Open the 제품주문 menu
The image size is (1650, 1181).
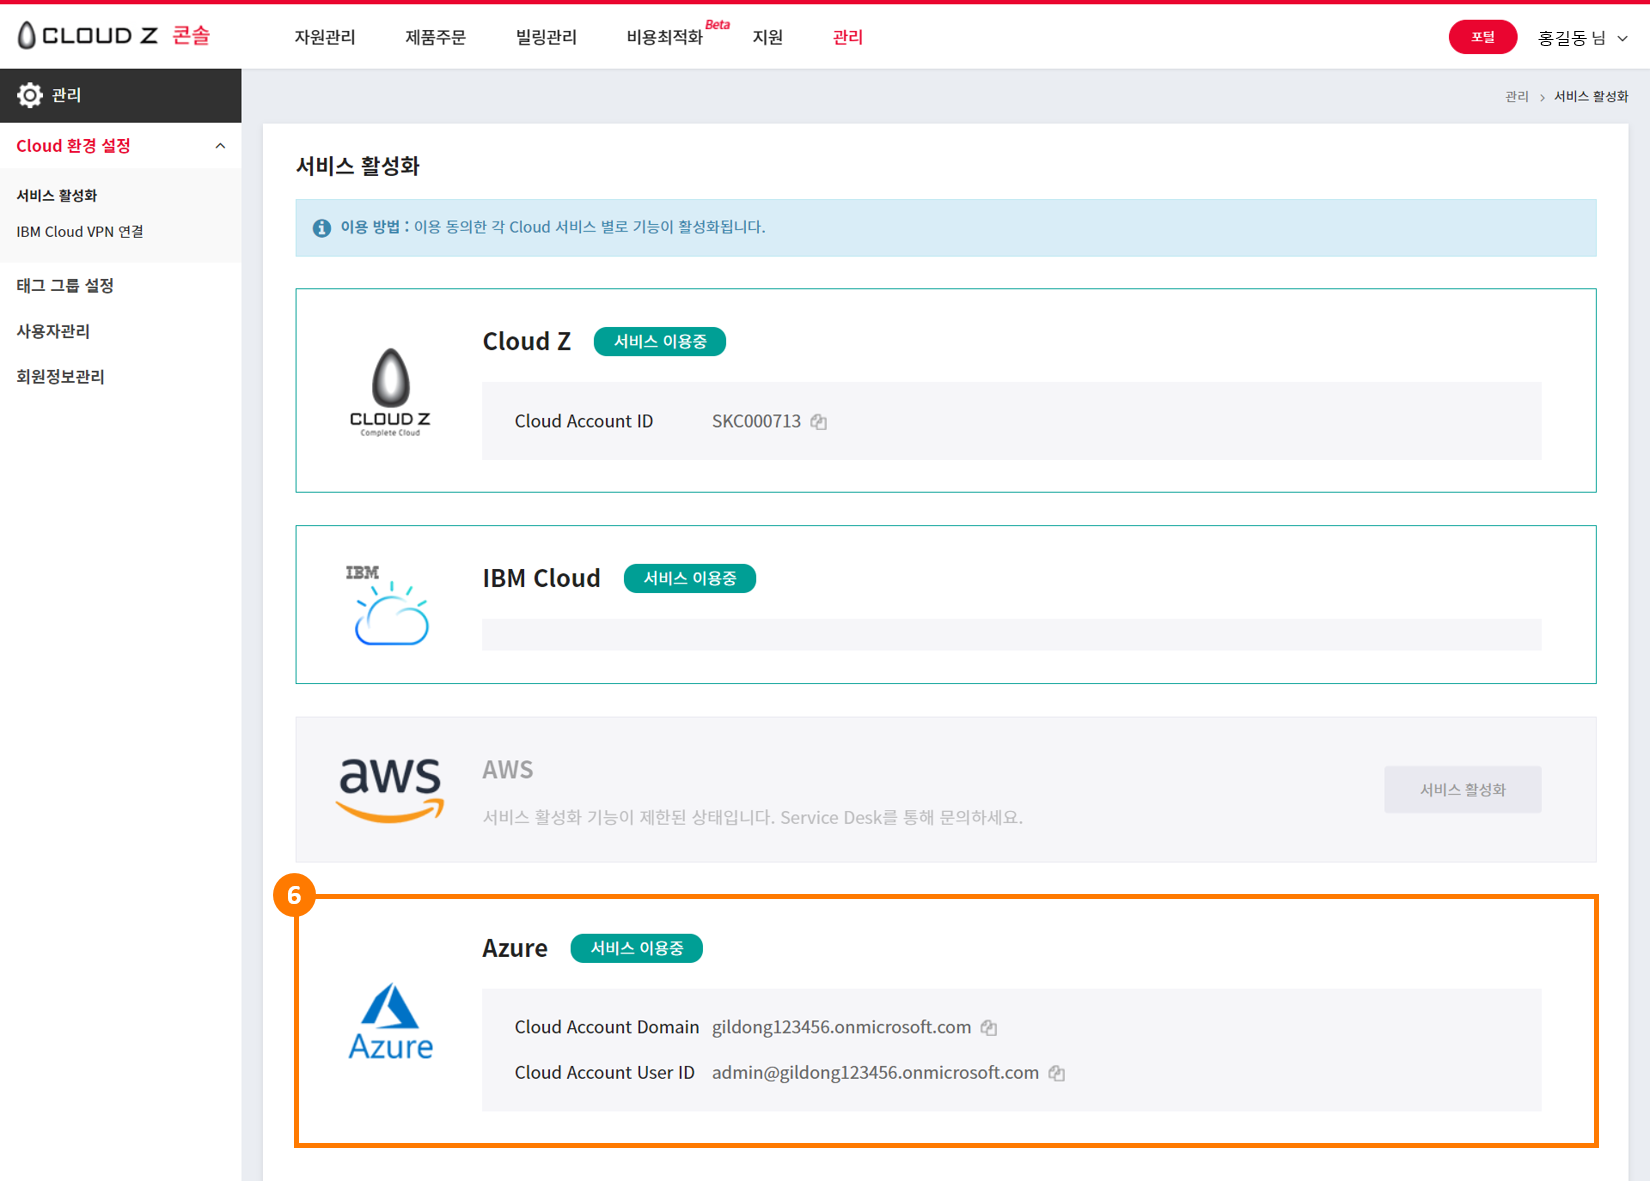(435, 37)
